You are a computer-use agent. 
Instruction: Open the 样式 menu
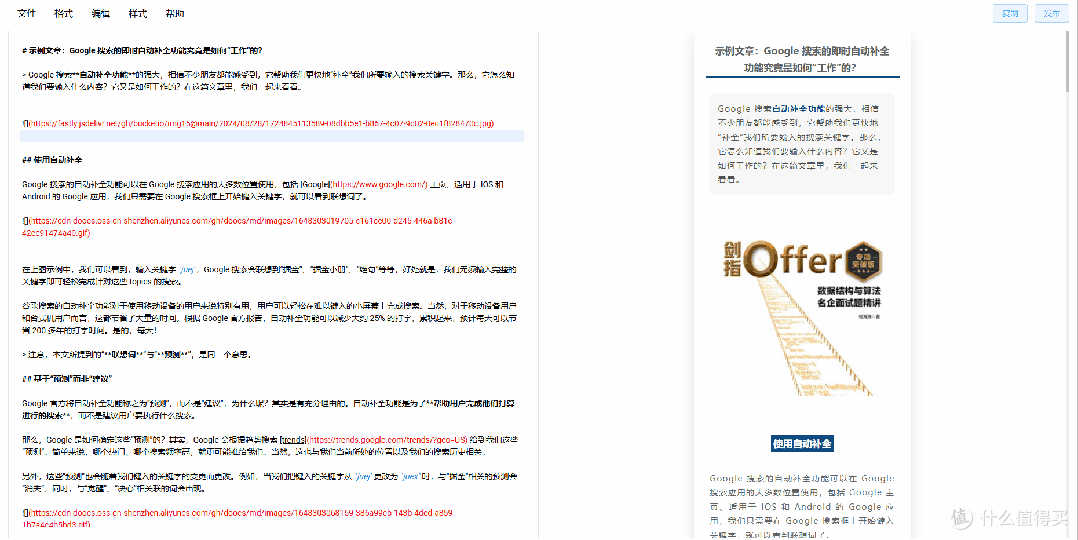tap(138, 13)
